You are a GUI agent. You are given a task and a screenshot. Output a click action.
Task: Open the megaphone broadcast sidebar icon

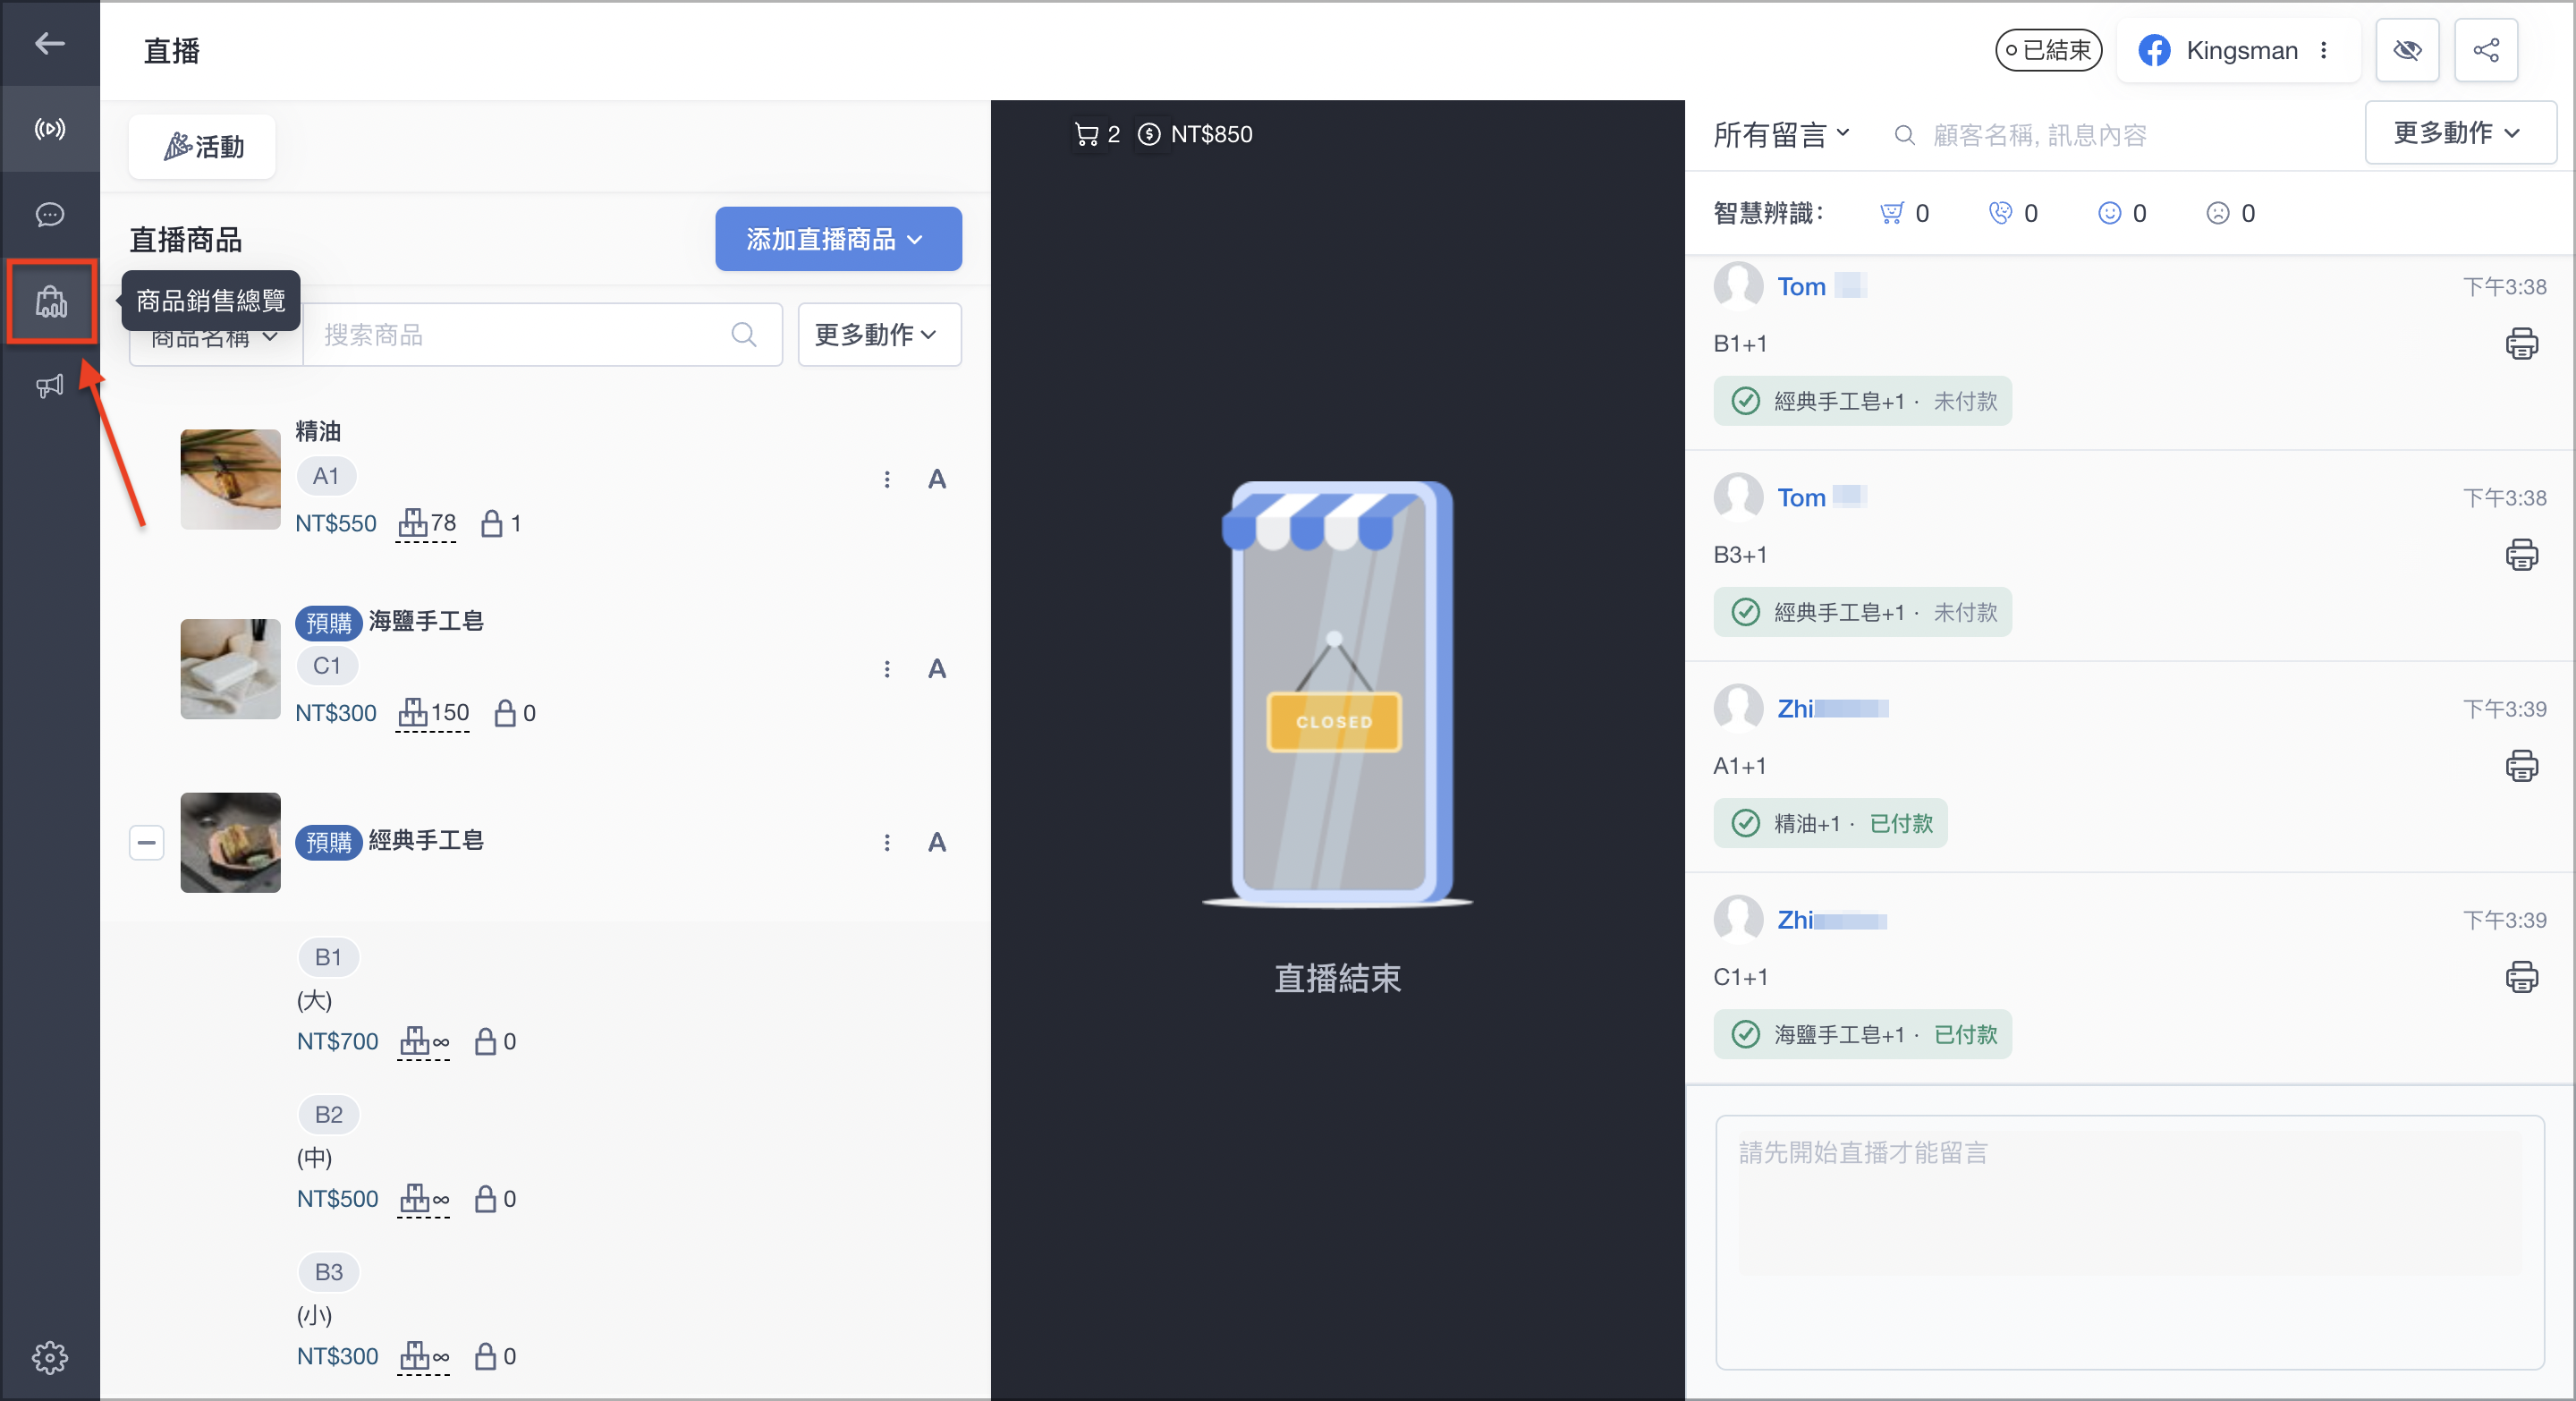[49, 386]
